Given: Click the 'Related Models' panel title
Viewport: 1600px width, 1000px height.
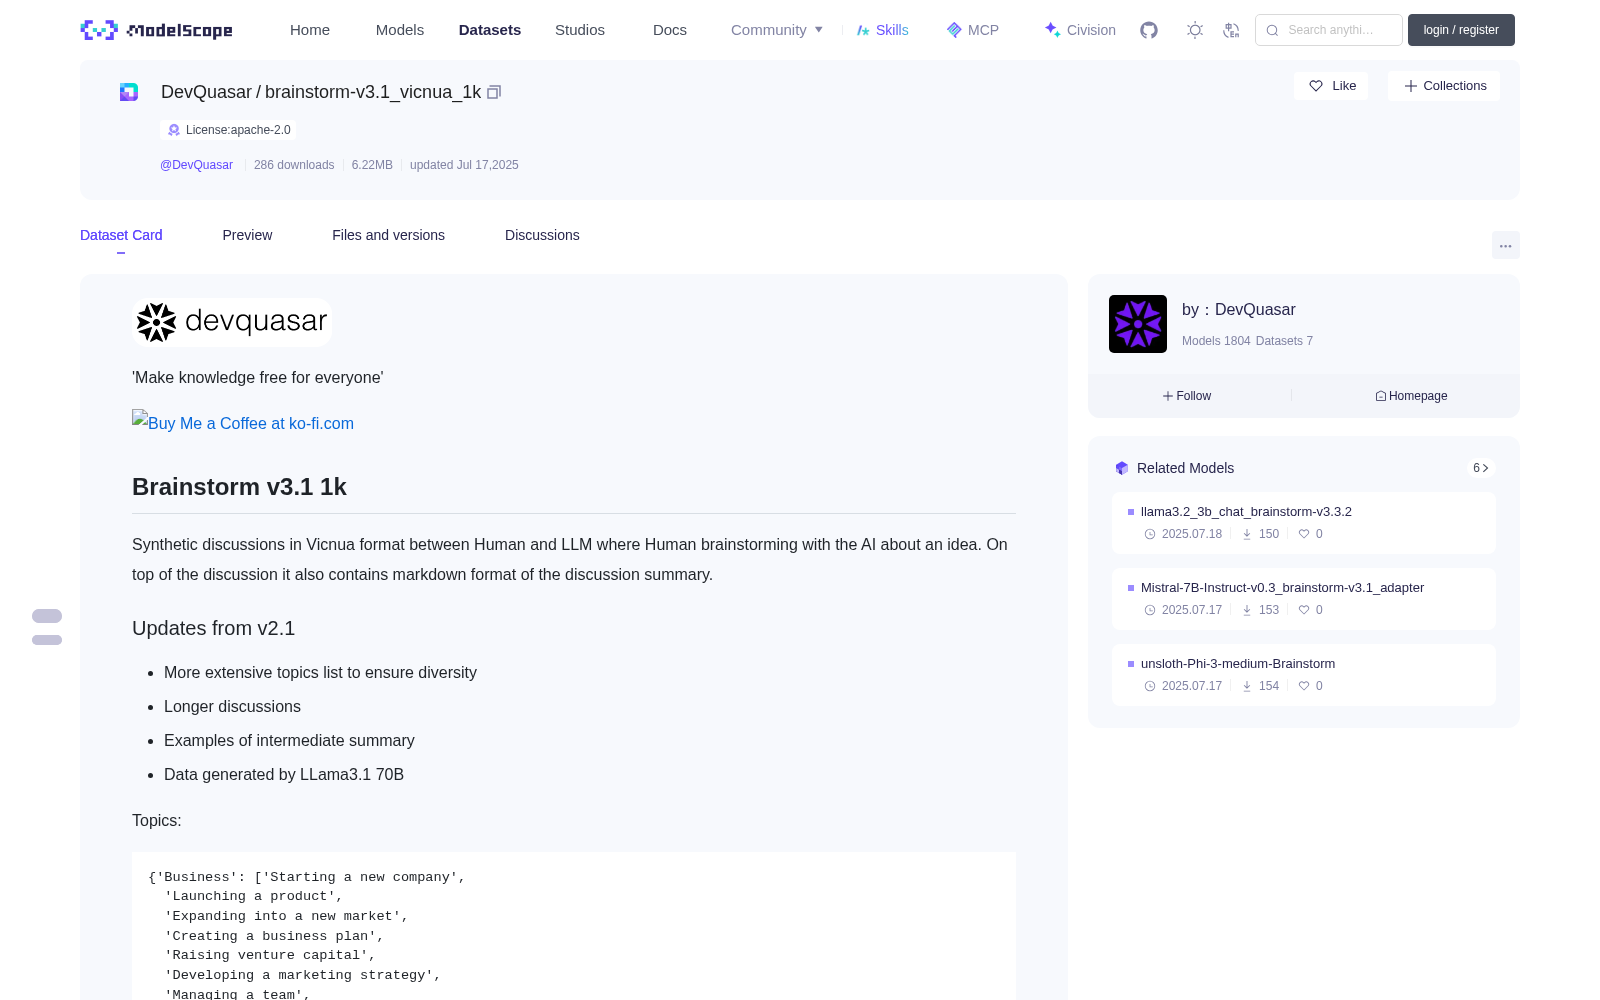Looking at the screenshot, I should coord(1185,468).
